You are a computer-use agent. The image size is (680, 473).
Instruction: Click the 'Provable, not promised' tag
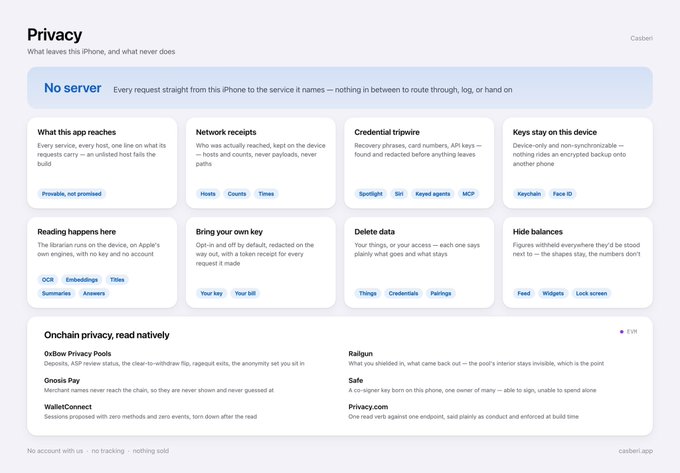pyautogui.click(x=72, y=194)
